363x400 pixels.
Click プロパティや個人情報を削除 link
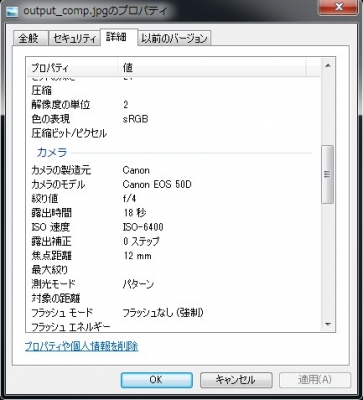pos(81,346)
